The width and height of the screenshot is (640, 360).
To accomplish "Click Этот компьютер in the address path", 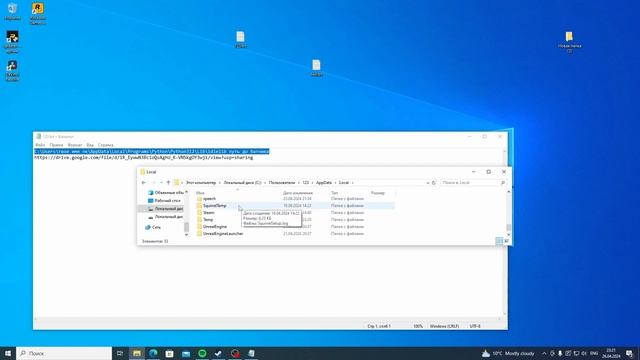I will click(x=201, y=183).
